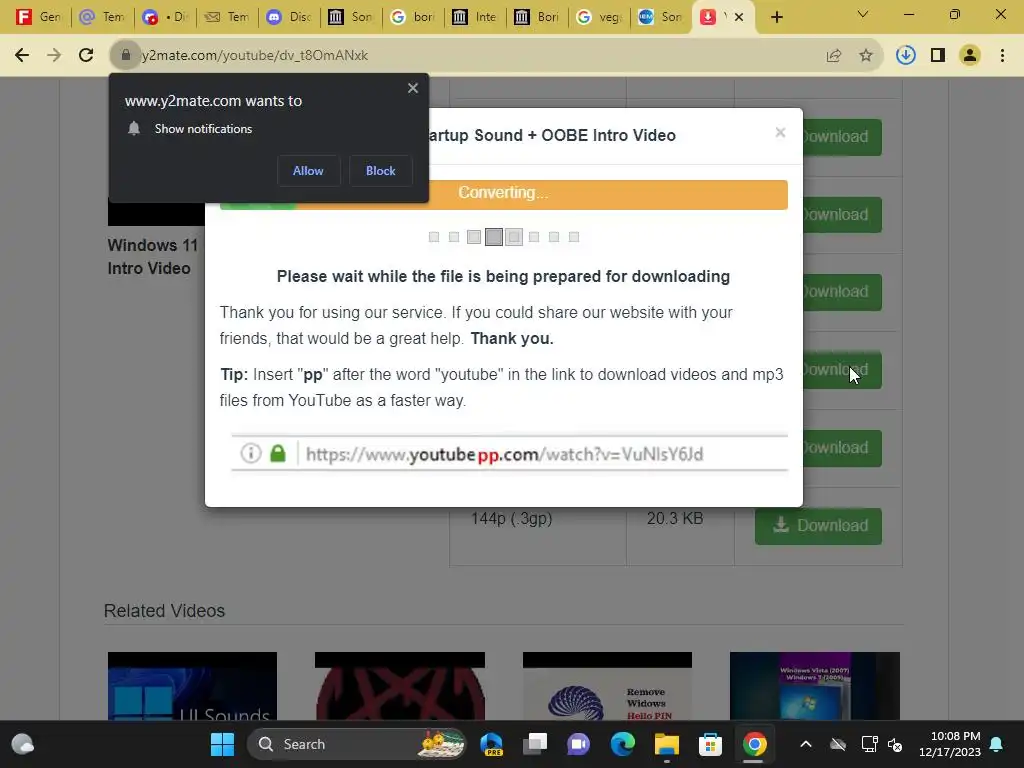This screenshot has height=768, width=1024.
Task: Allow y2mate notifications
Action: pyautogui.click(x=308, y=170)
